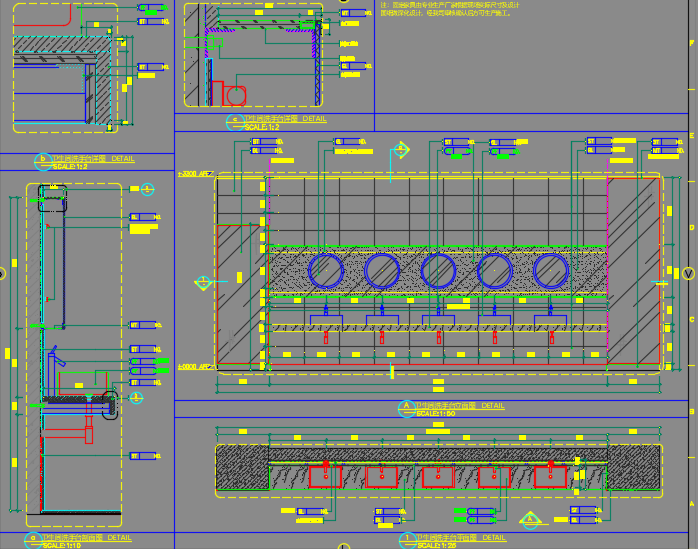
Task: Select the leftmost red basin in plan view
Action: pyautogui.click(x=325, y=477)
